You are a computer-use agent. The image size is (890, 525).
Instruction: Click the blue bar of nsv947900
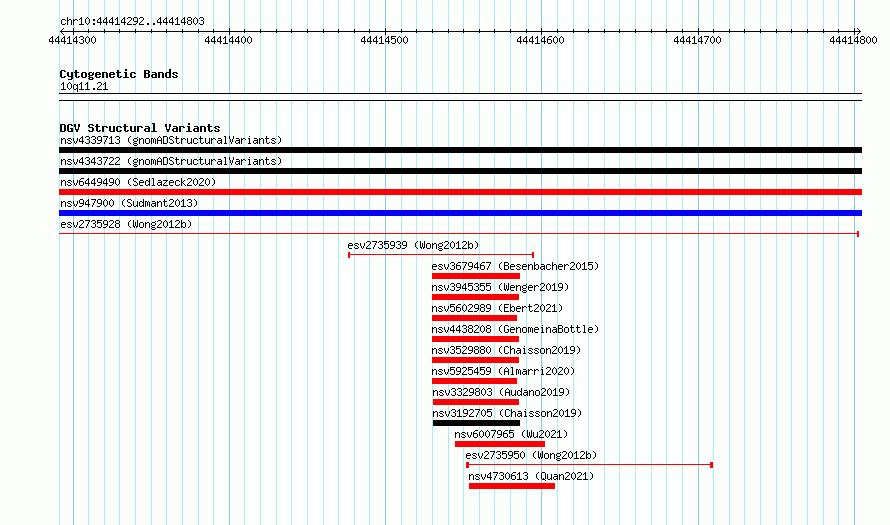[460, 213]
